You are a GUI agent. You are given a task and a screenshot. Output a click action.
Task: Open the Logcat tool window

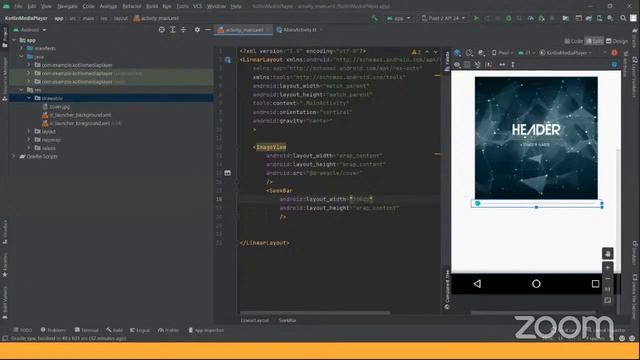[x=140, y=330]
